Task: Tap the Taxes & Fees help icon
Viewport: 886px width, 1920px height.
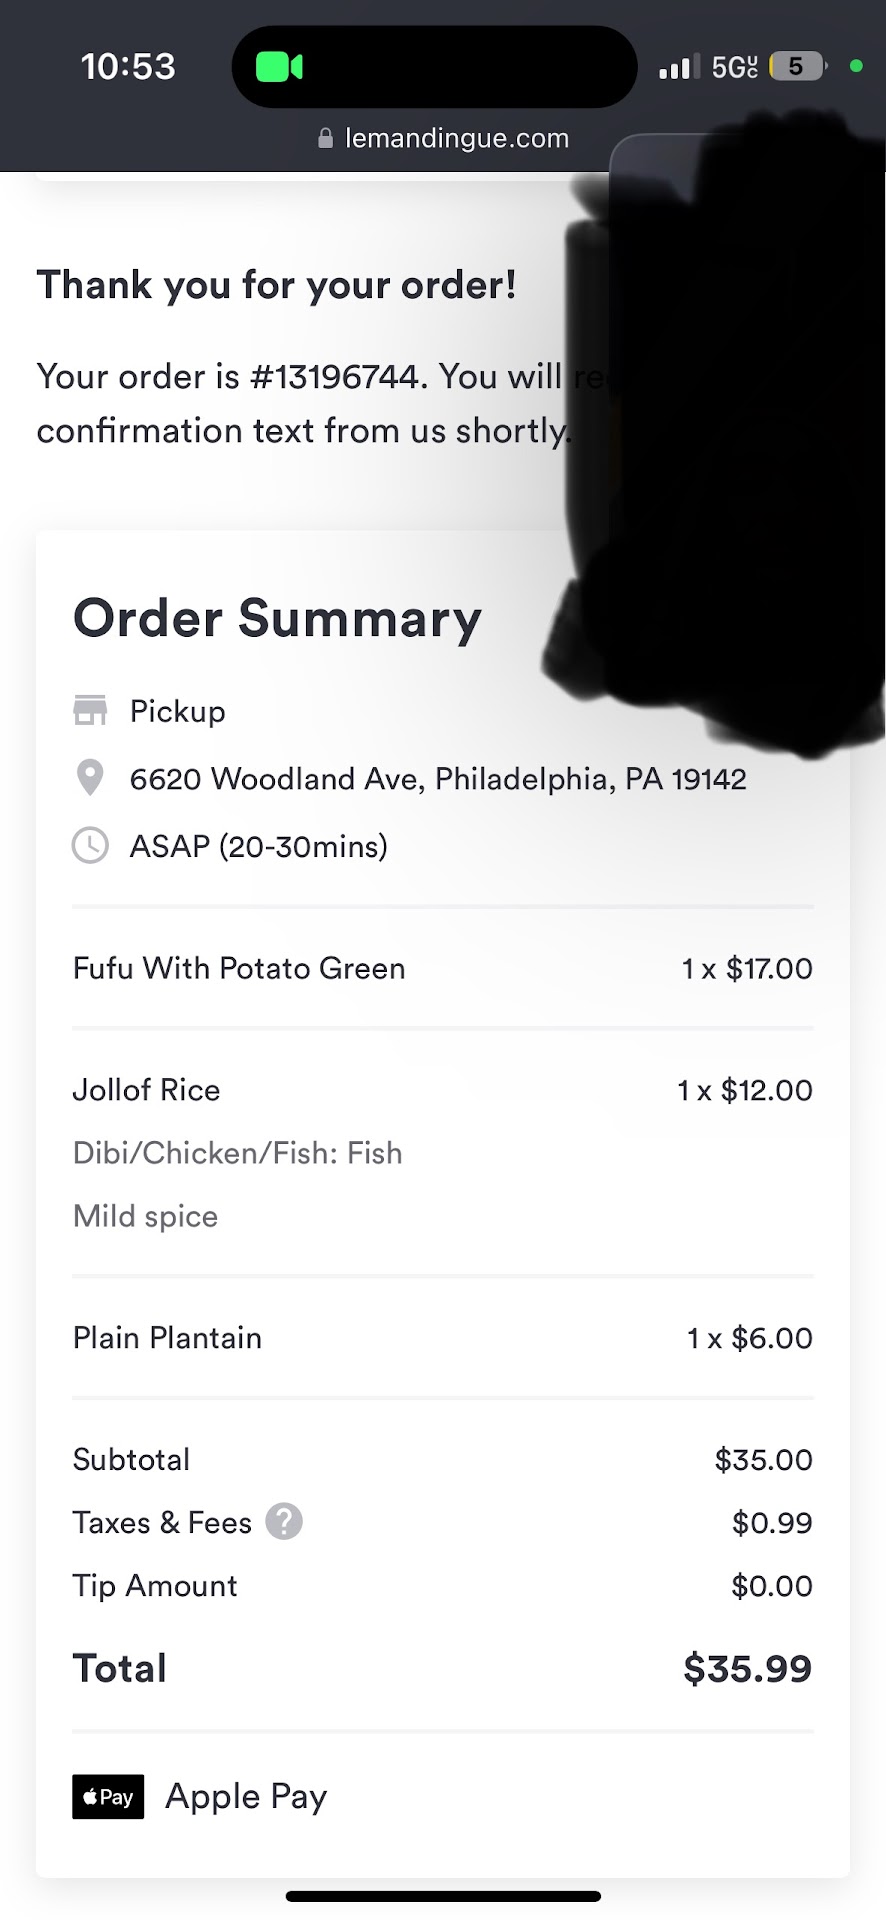Action: pos(284,1522)
